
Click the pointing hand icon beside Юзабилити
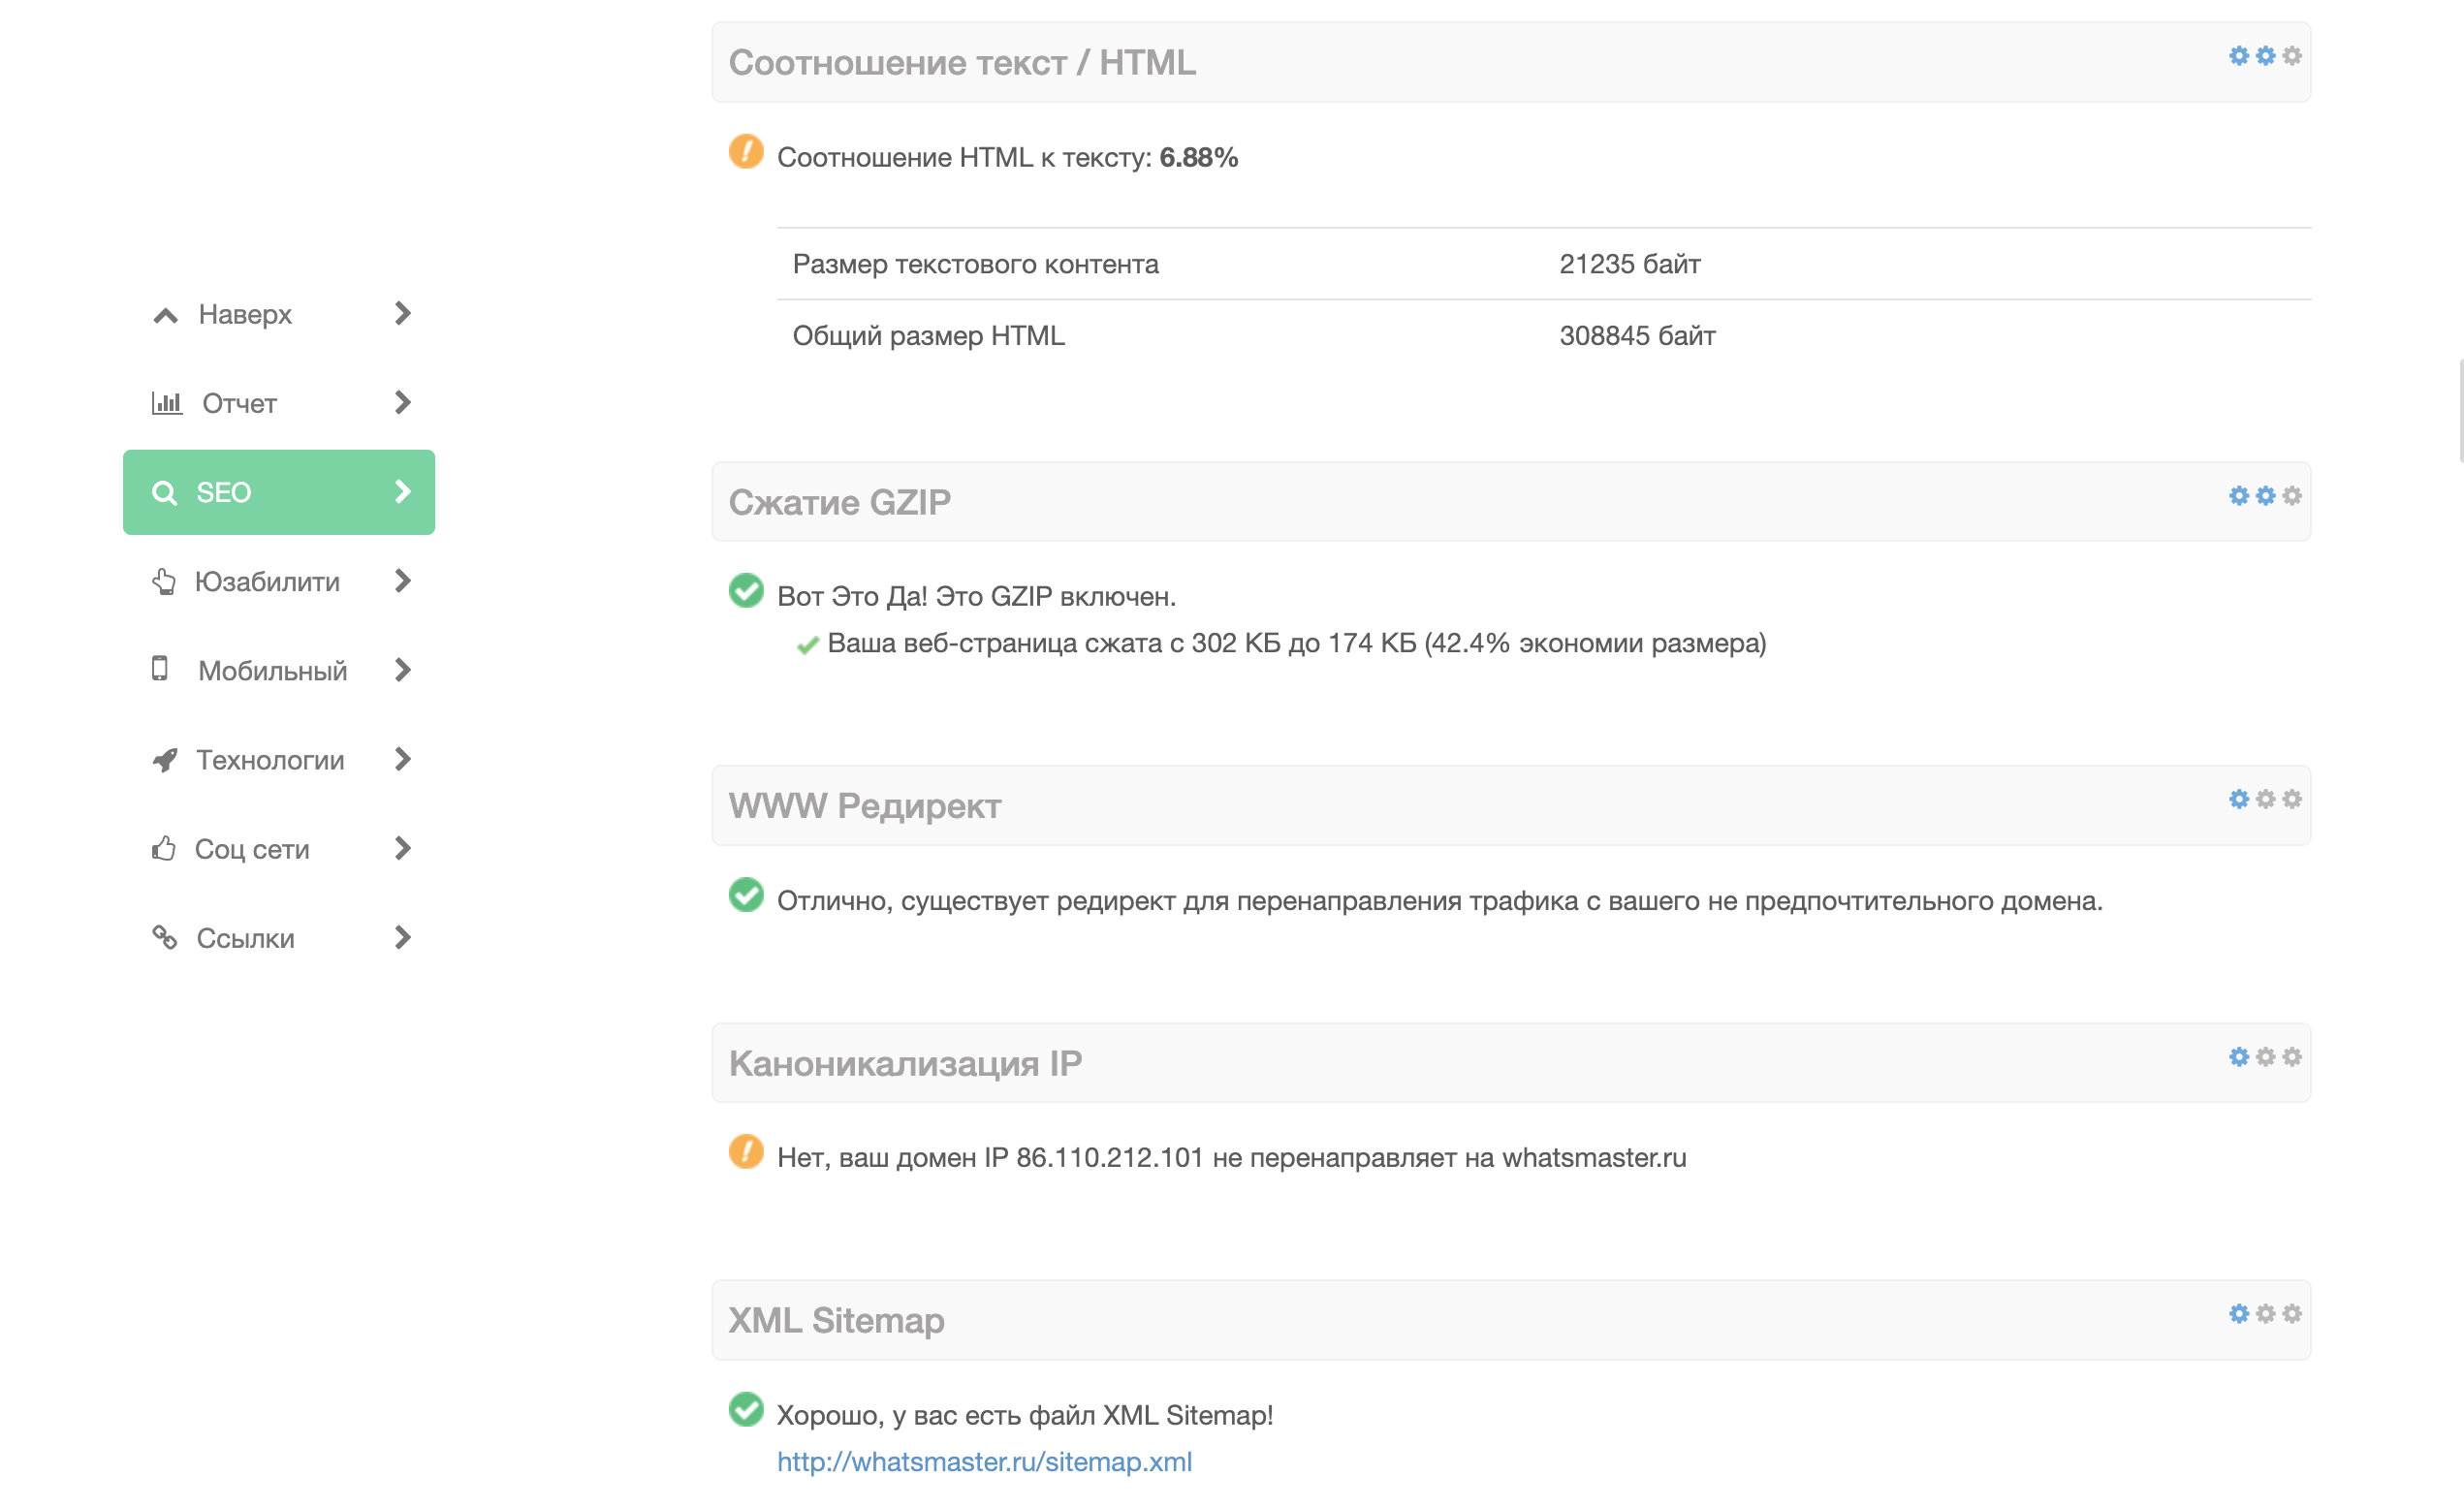tap(164, 582)
